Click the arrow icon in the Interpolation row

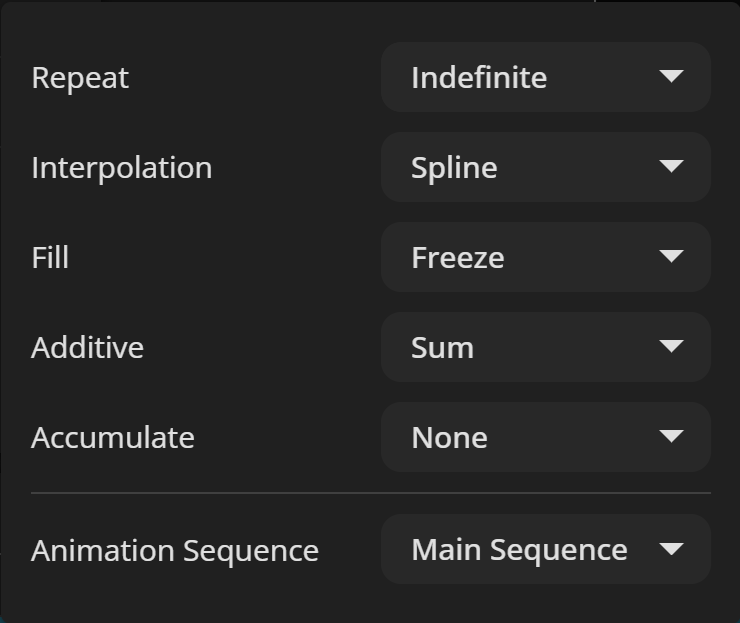(672, 167)
